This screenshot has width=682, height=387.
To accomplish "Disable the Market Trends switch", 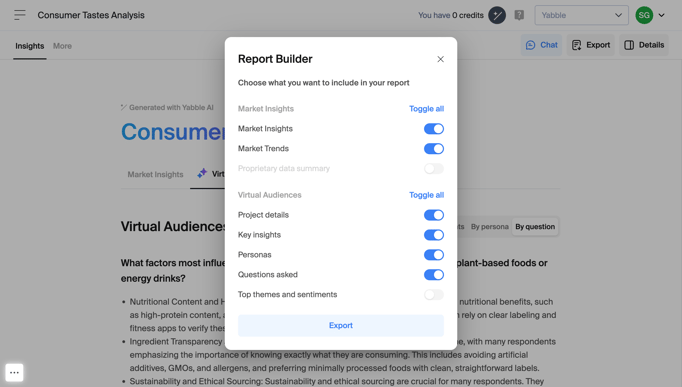I will [x=434, y=149].
